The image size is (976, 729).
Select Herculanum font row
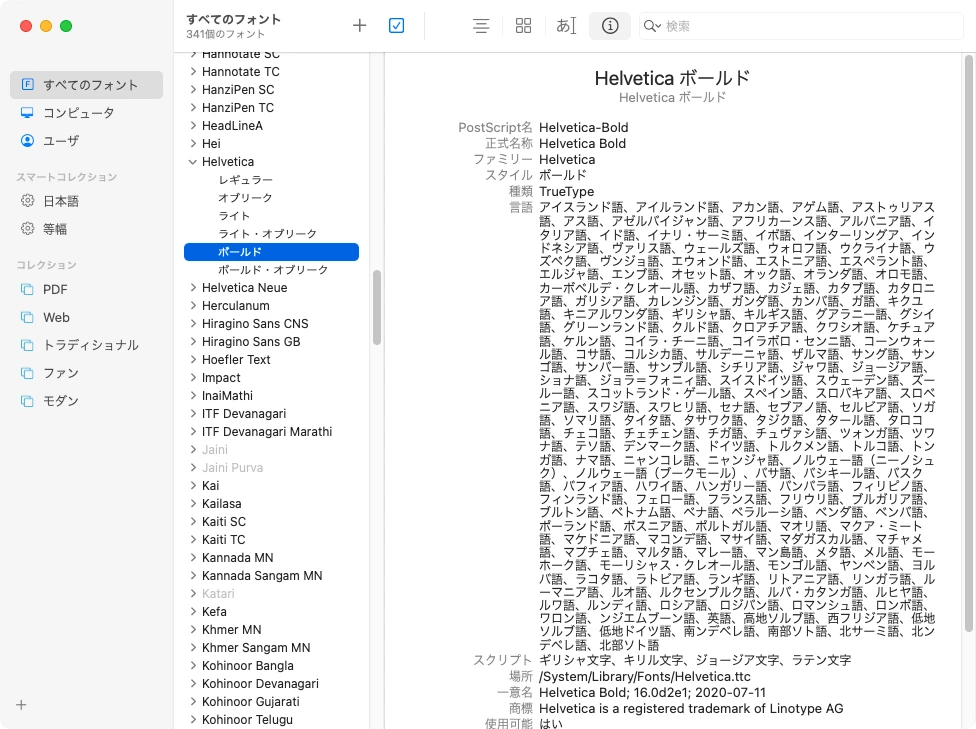271,306
